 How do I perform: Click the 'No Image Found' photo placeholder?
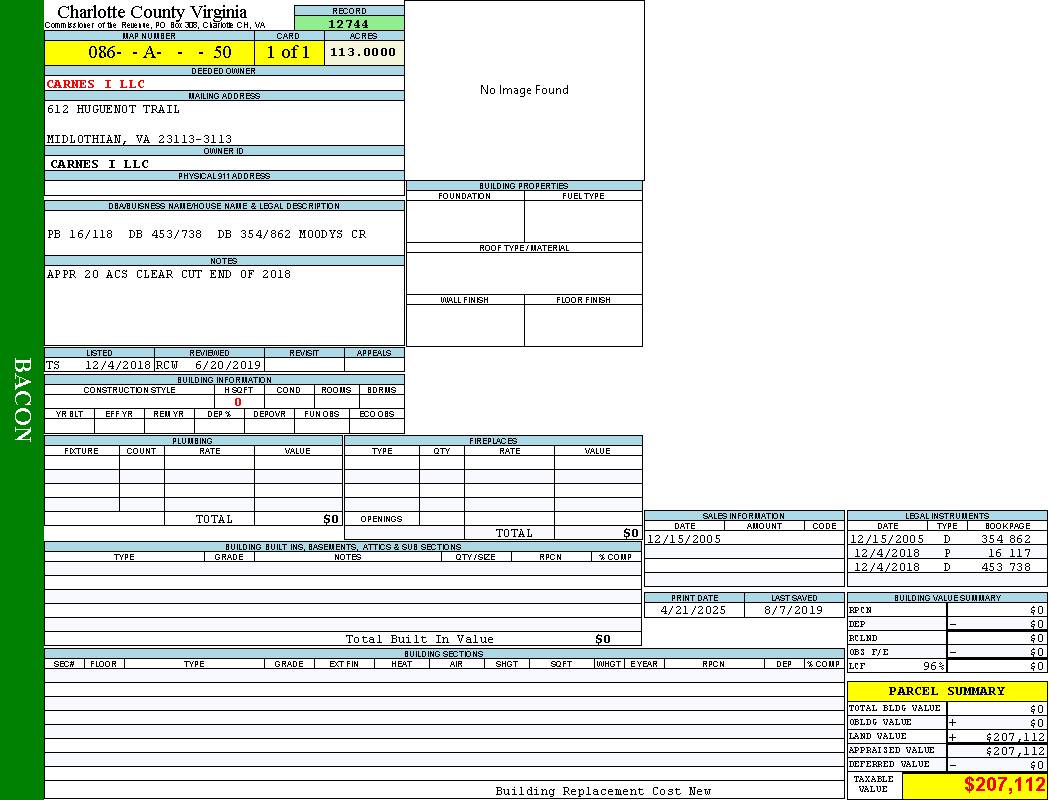coord(524,90)
